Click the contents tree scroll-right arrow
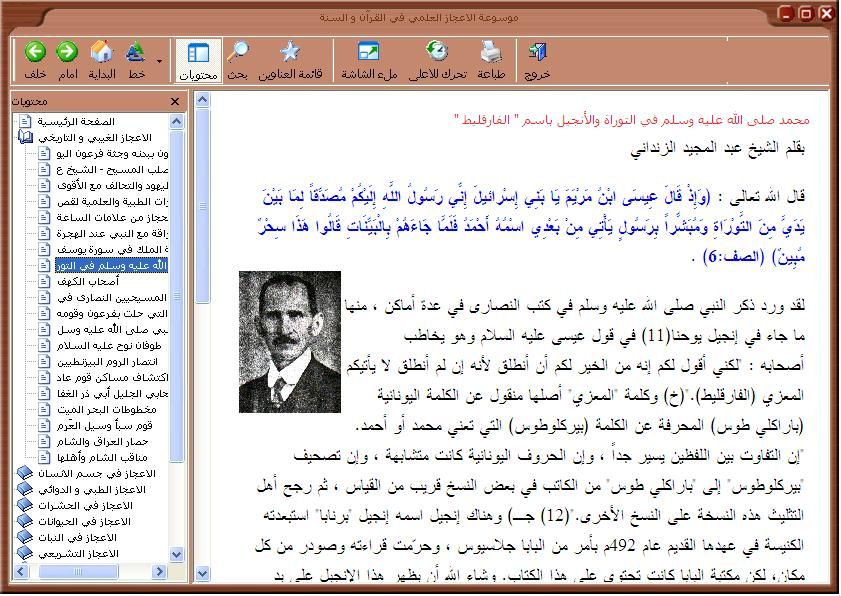The height and width of the screenshot is (596, 841). 159,572
